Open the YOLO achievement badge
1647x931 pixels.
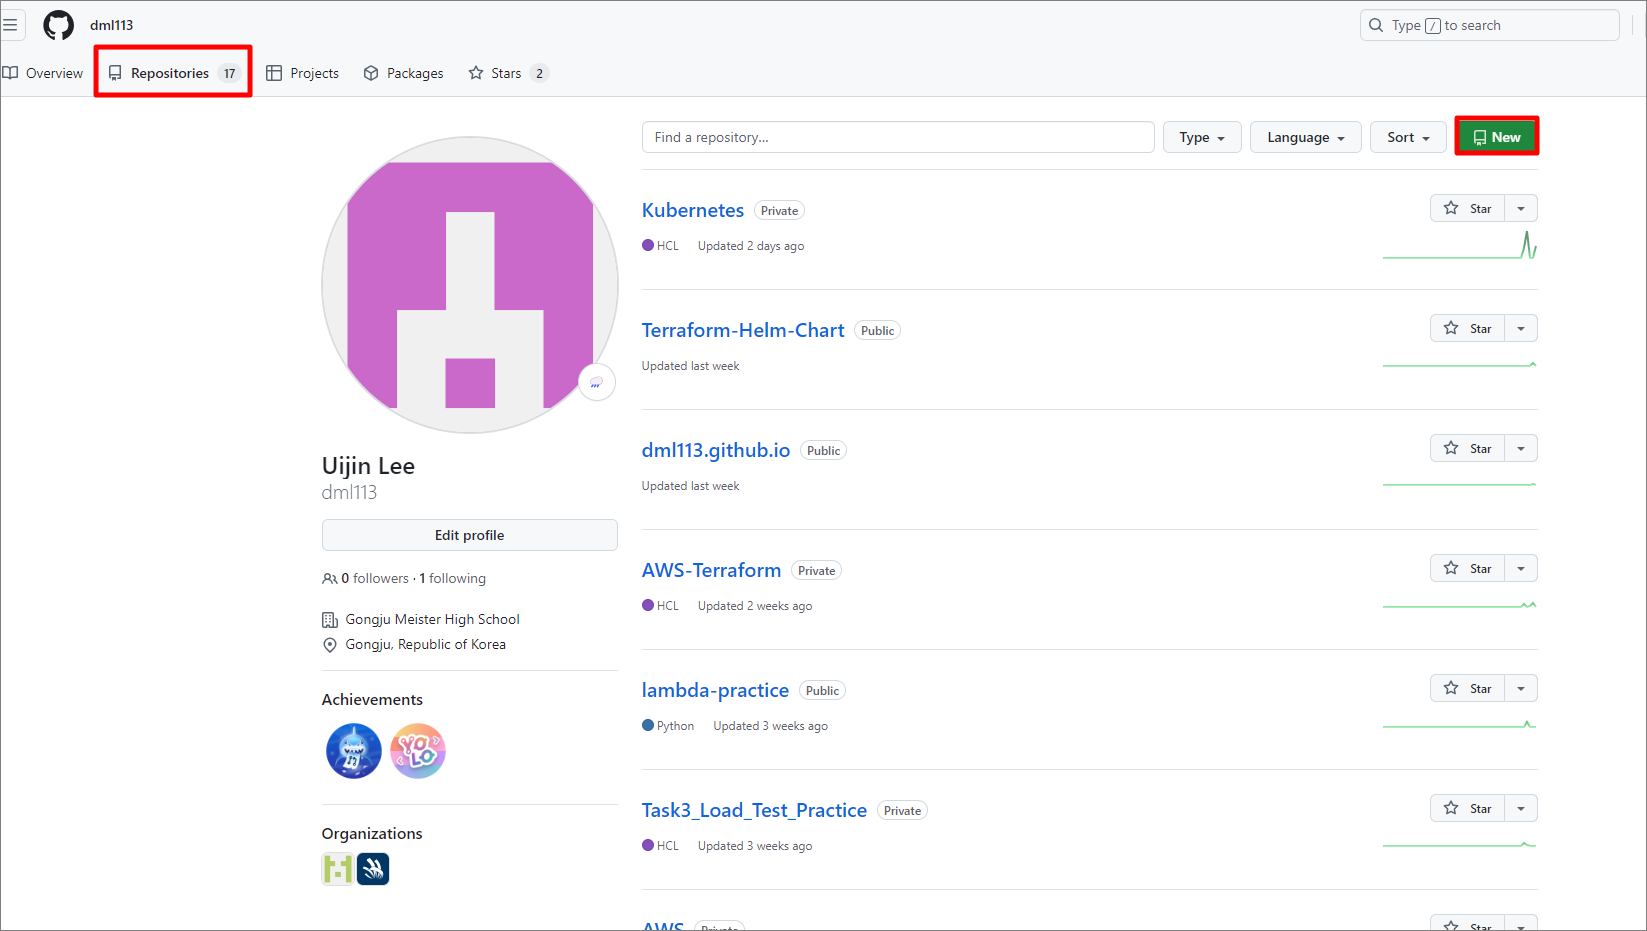coord(418,751)
